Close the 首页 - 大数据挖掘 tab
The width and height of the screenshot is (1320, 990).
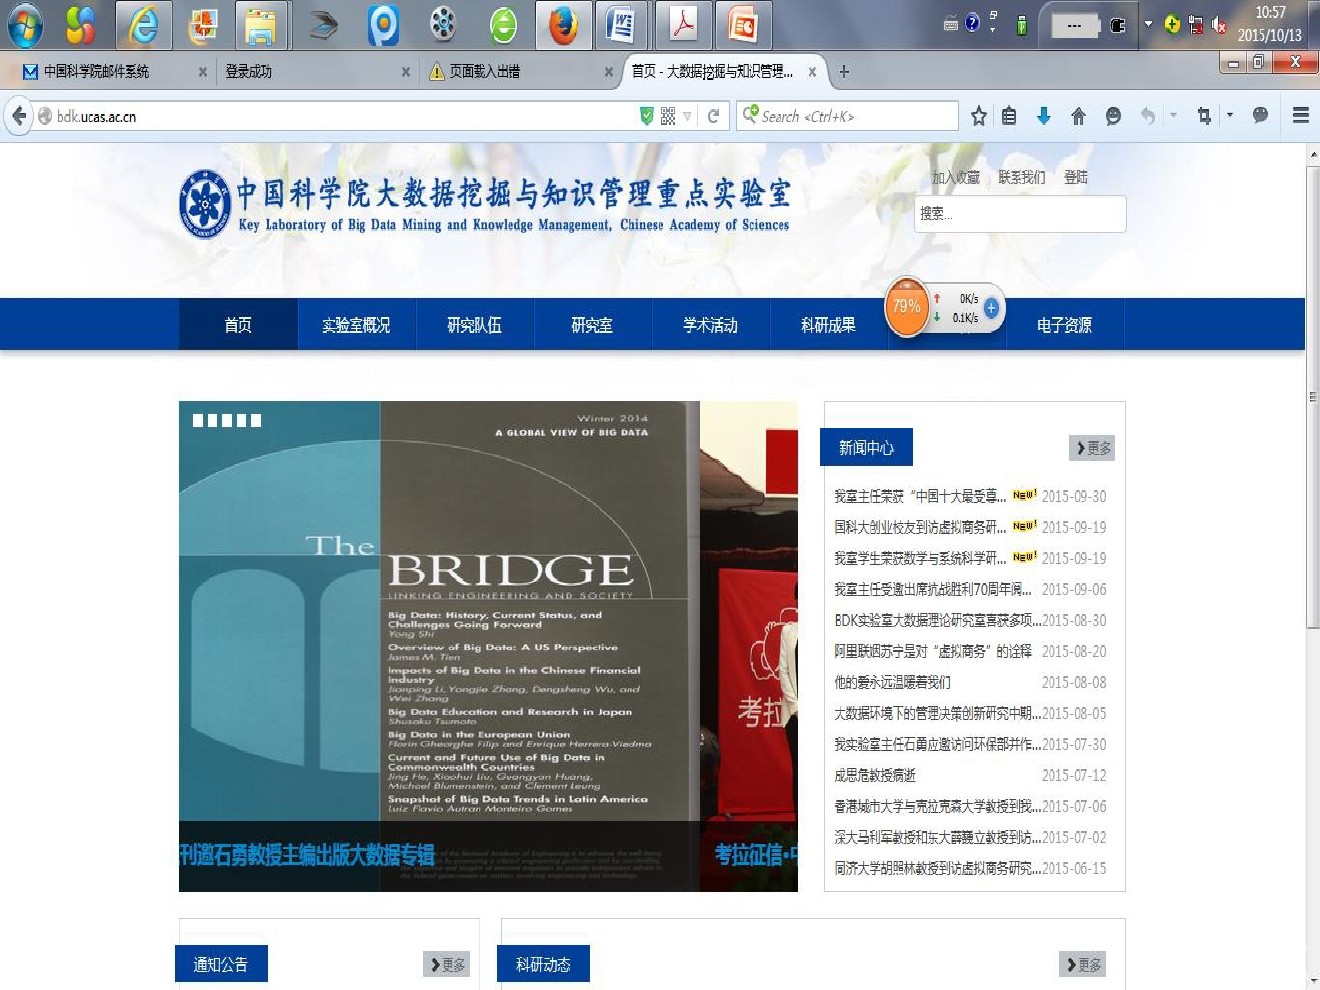point(812,72)
